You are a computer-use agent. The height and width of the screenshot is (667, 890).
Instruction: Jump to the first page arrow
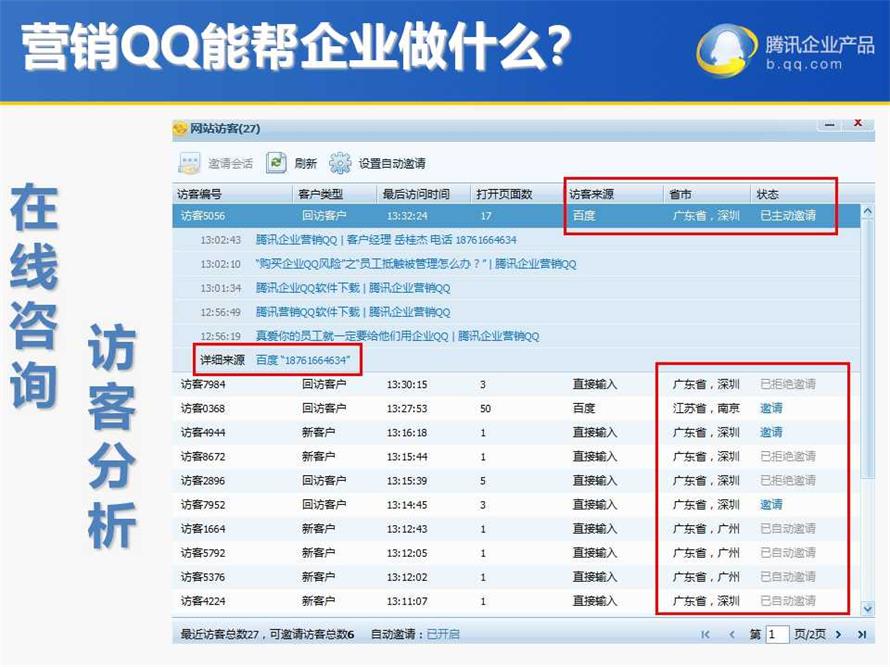tap(706, 634)
